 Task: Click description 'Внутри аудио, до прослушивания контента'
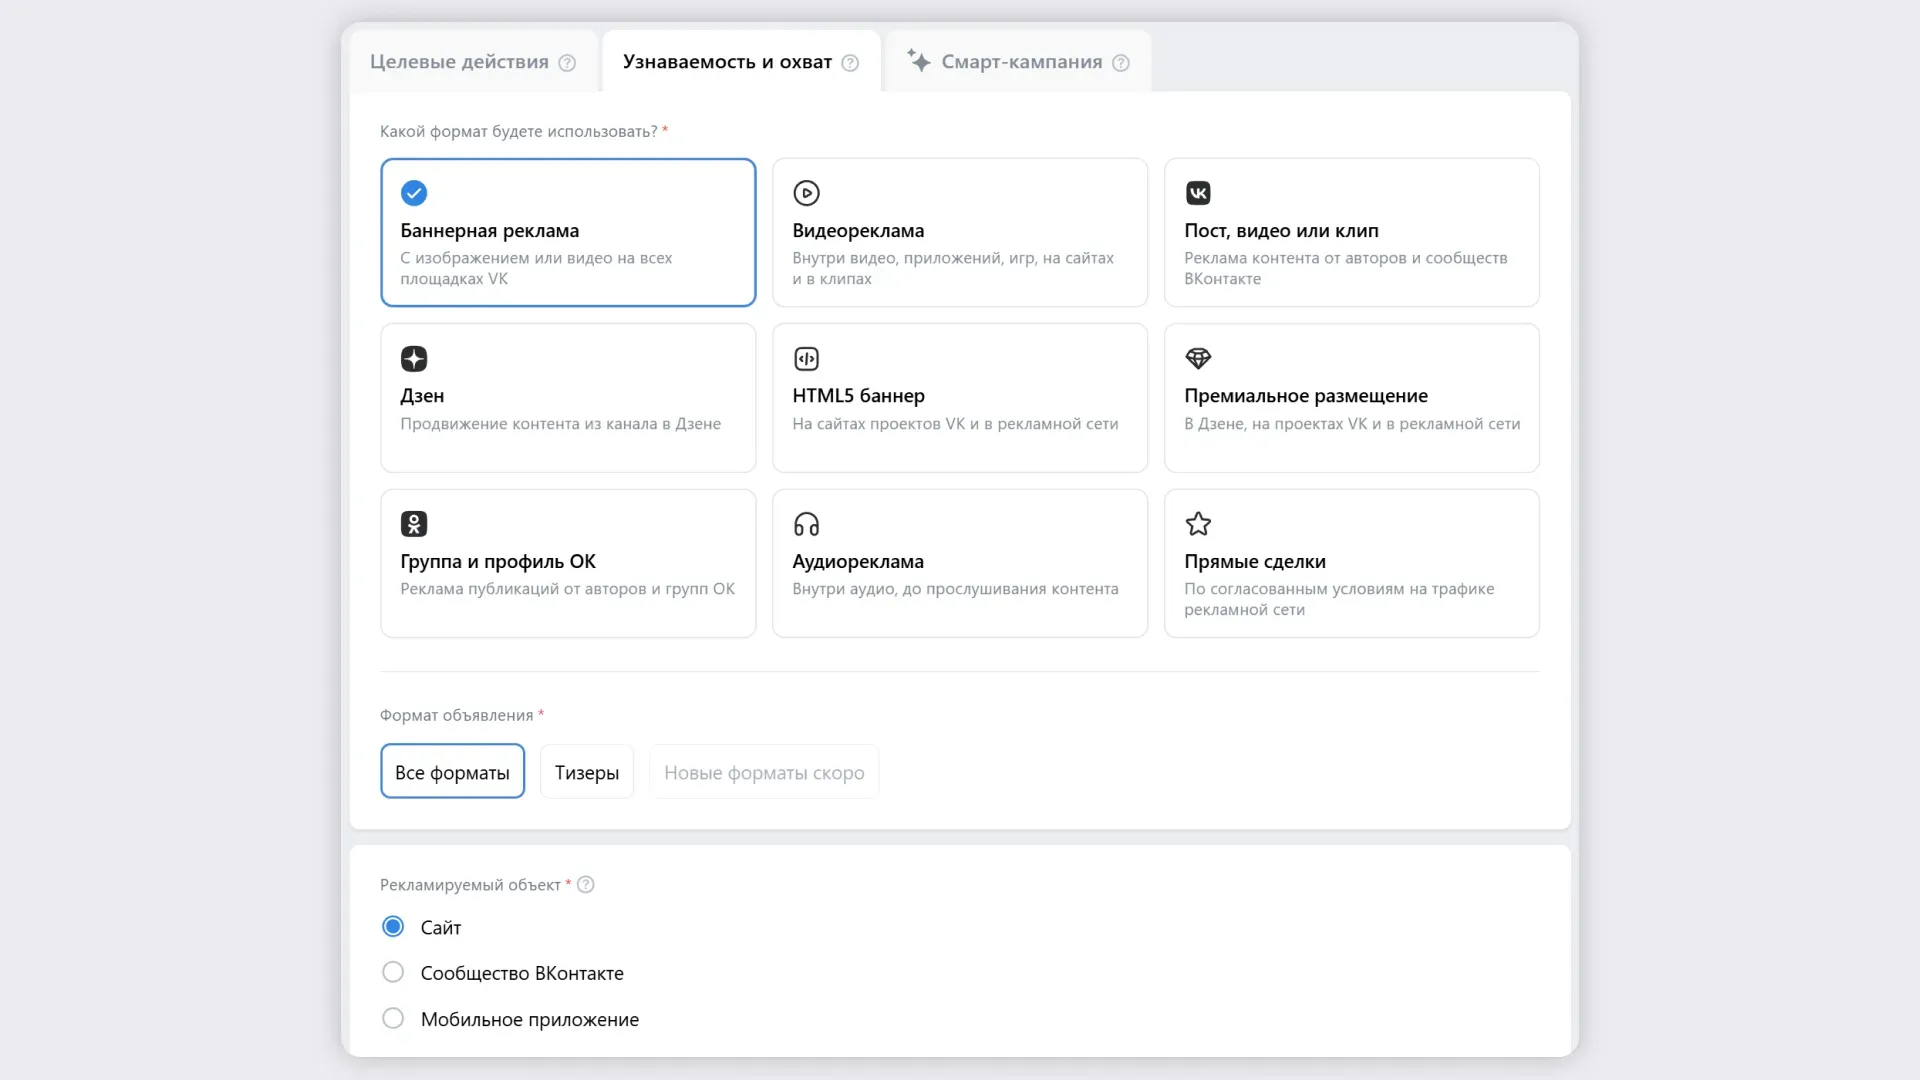click(955, 589)
